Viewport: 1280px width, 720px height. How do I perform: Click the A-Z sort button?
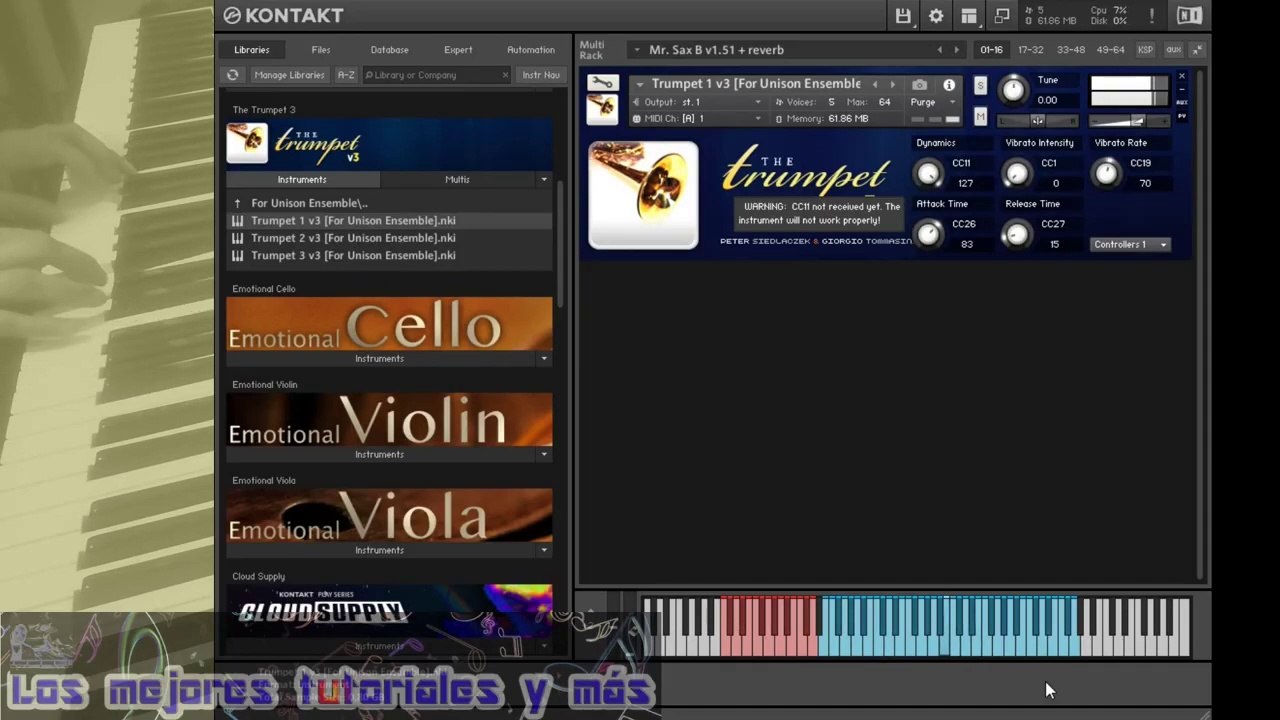click(346, 75)
